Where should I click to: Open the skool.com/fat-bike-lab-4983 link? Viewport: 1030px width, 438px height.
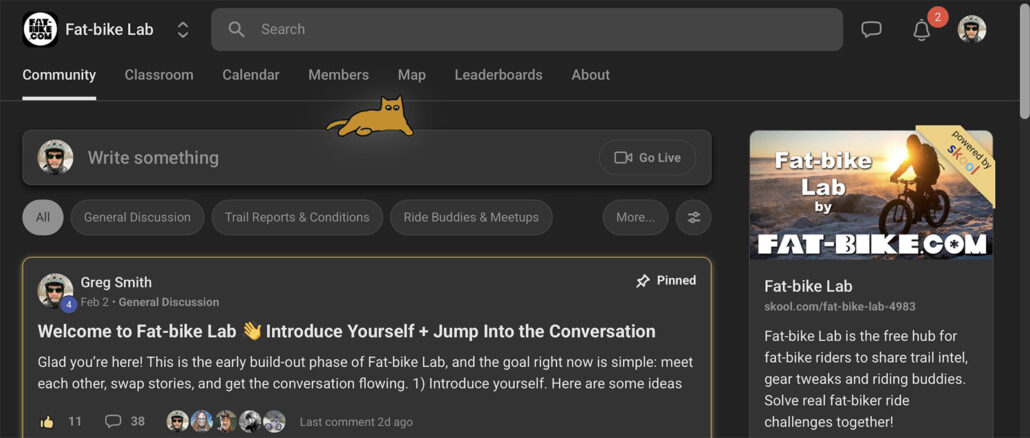coord(839,306)
